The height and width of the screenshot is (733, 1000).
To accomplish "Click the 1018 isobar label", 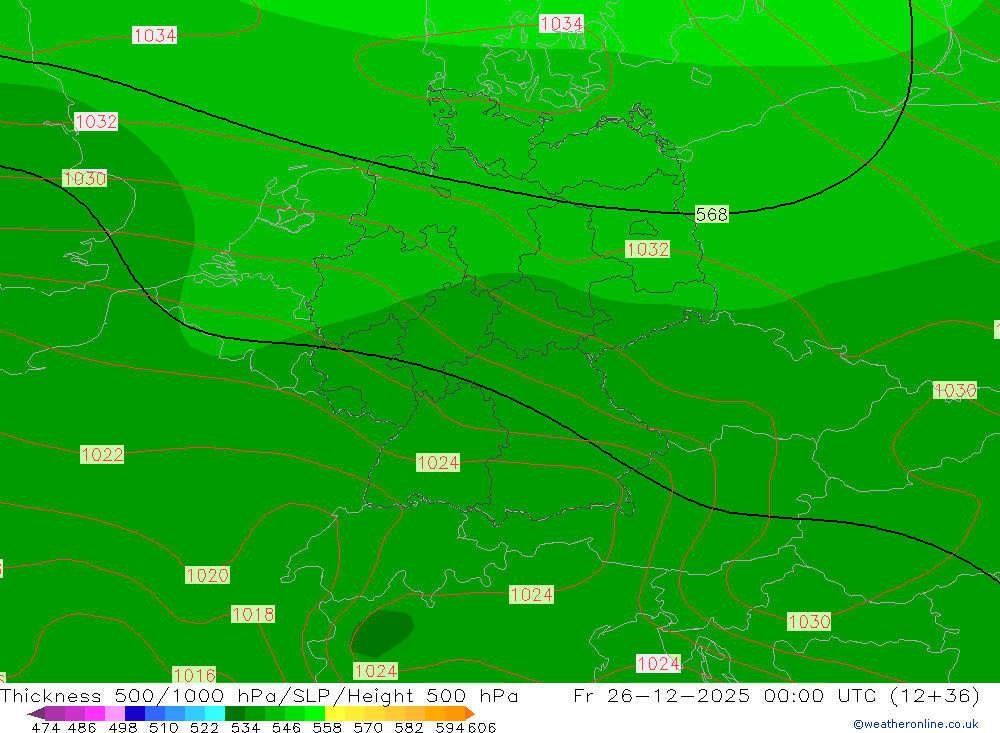I will [253, 614].
